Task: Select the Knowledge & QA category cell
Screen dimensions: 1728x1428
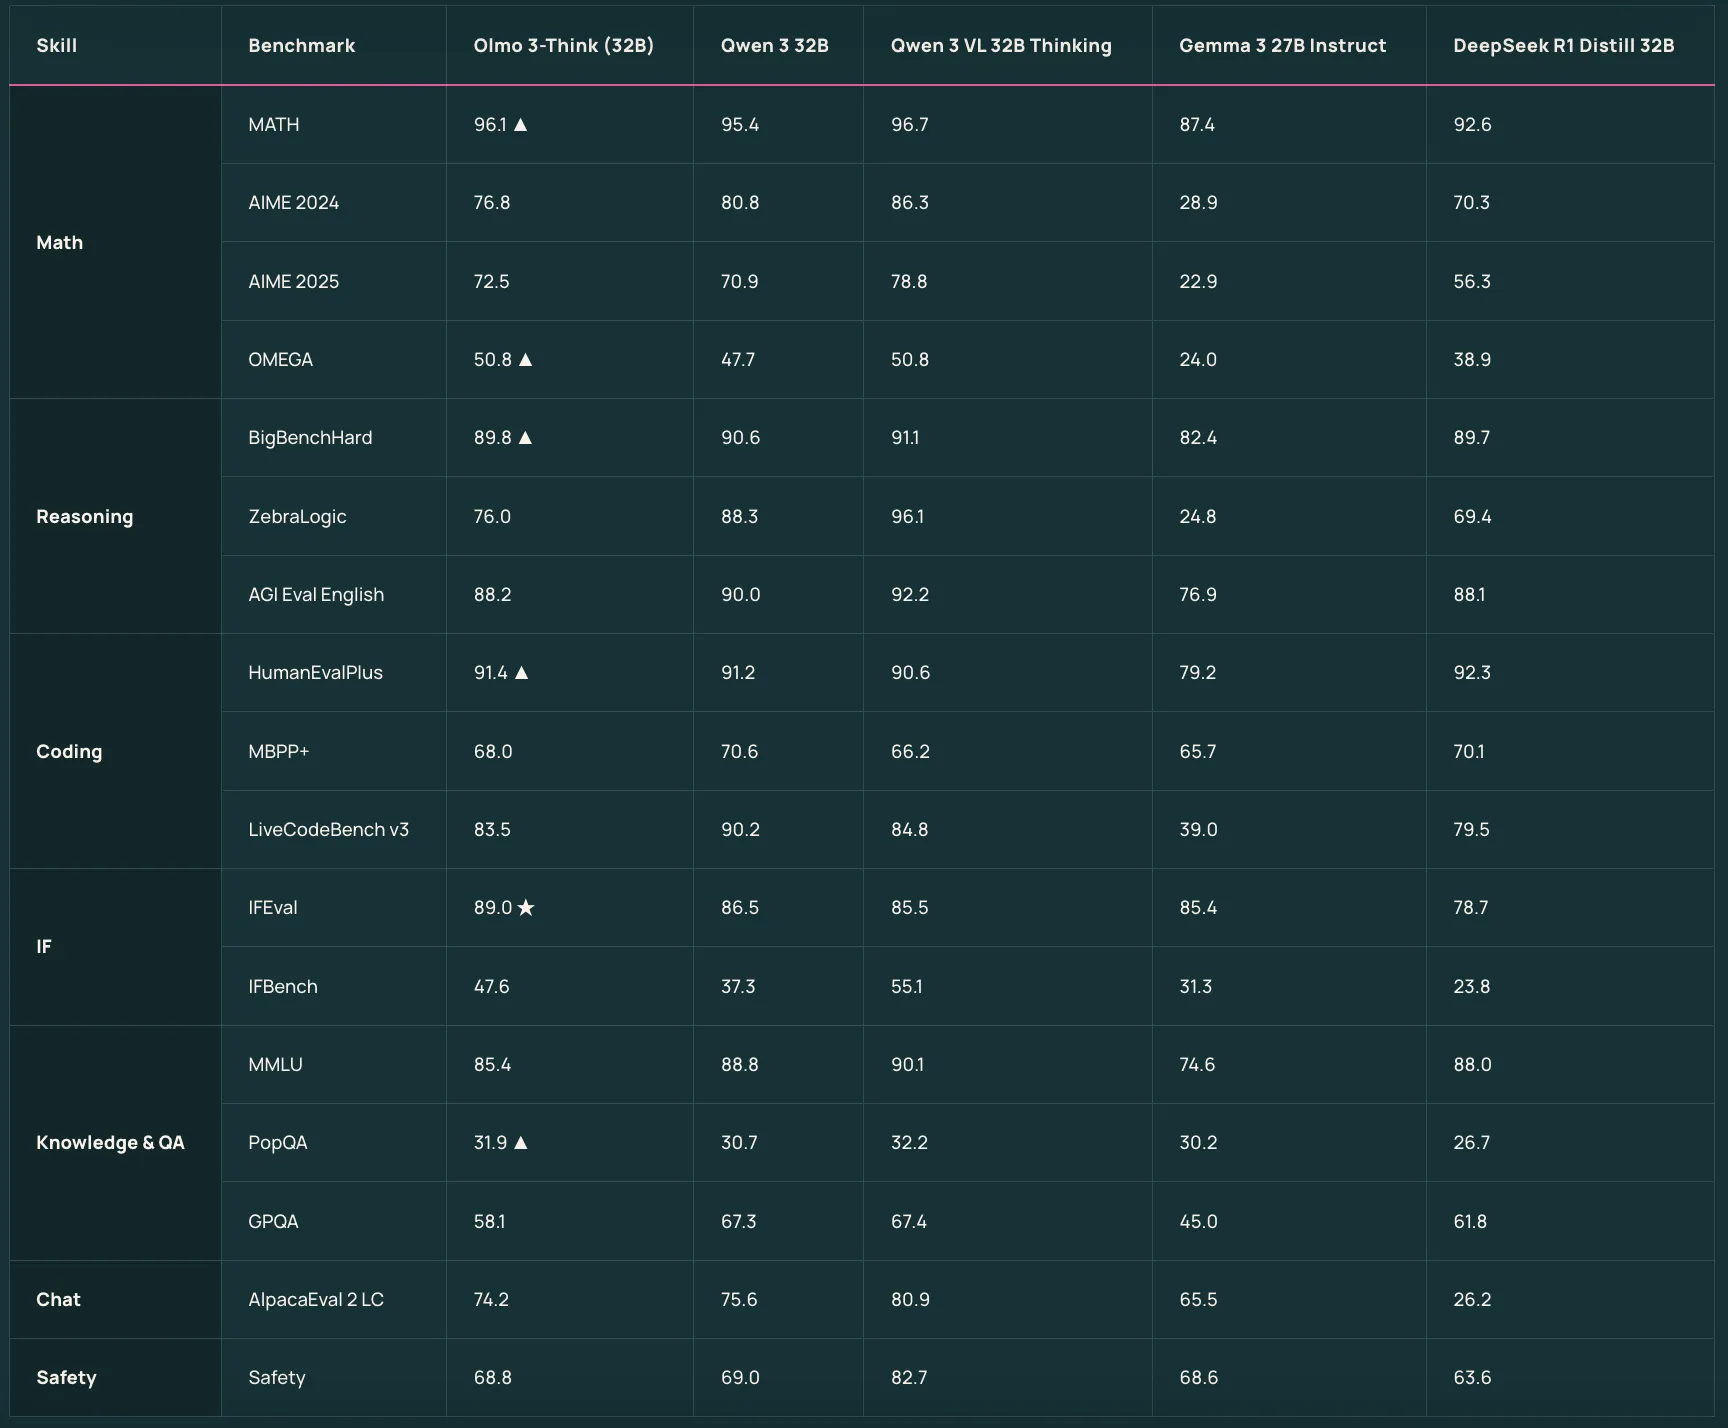Action: (x=110, y=1143)
